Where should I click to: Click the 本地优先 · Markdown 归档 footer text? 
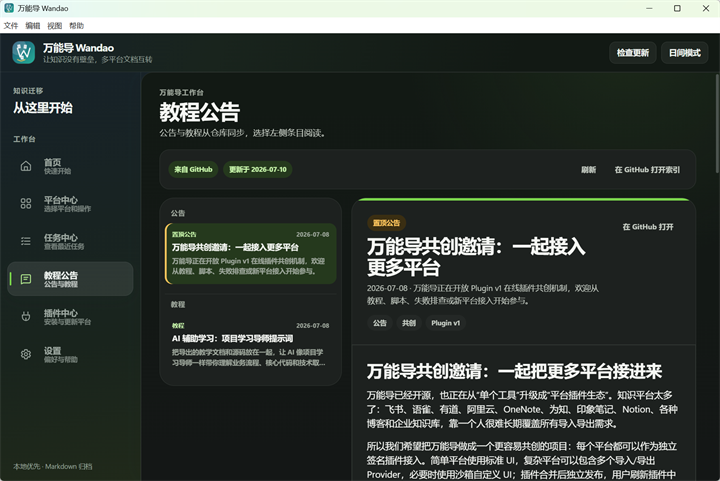tap(53, 466)
